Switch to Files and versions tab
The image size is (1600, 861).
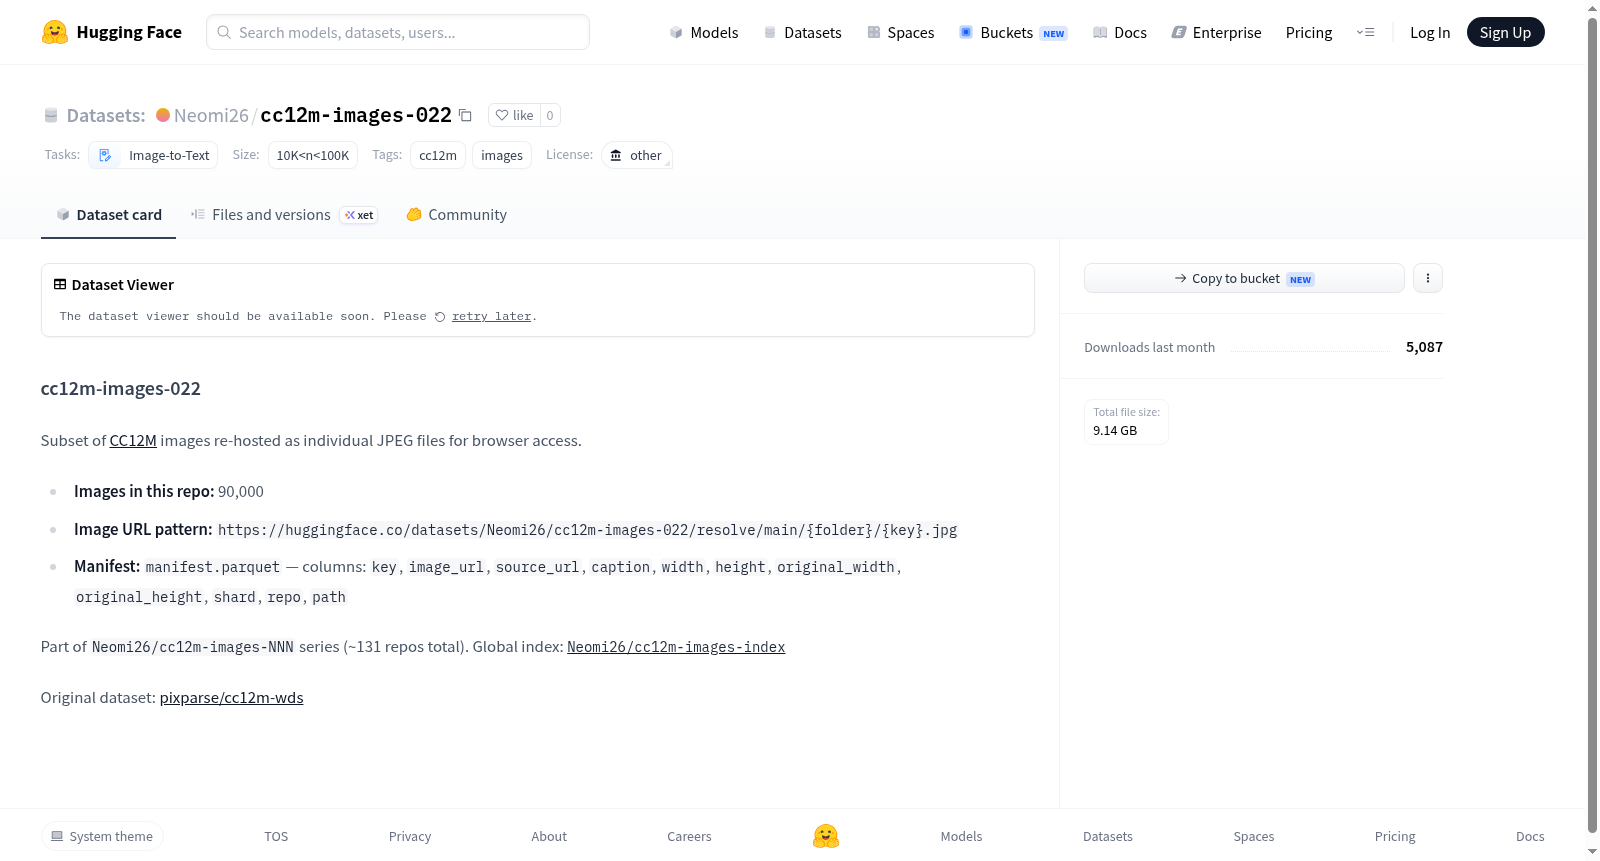tap(284, 215)
